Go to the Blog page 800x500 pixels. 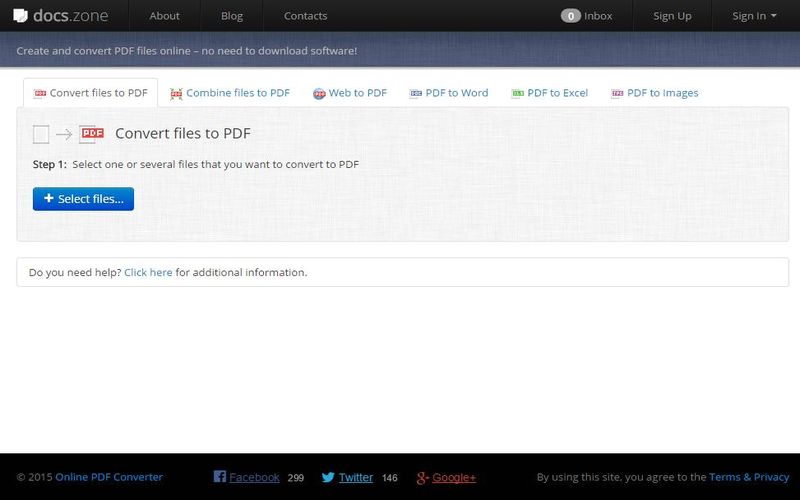(x=232, y=16)
